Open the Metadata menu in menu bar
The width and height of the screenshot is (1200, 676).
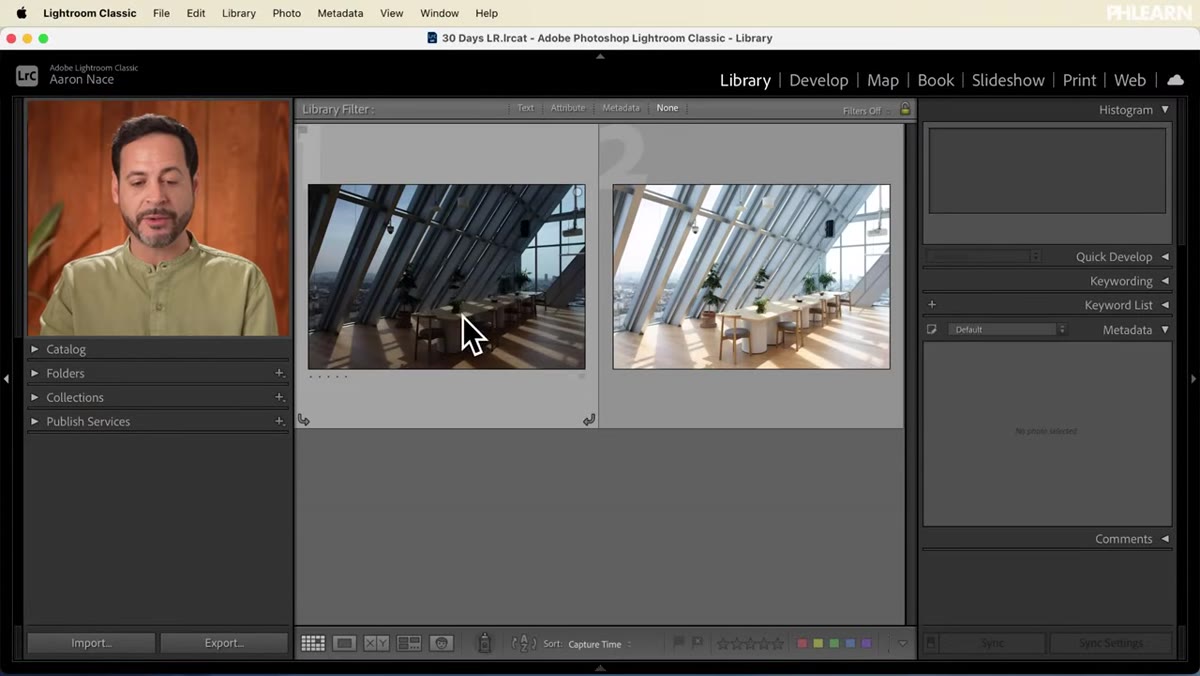point(340,13)
